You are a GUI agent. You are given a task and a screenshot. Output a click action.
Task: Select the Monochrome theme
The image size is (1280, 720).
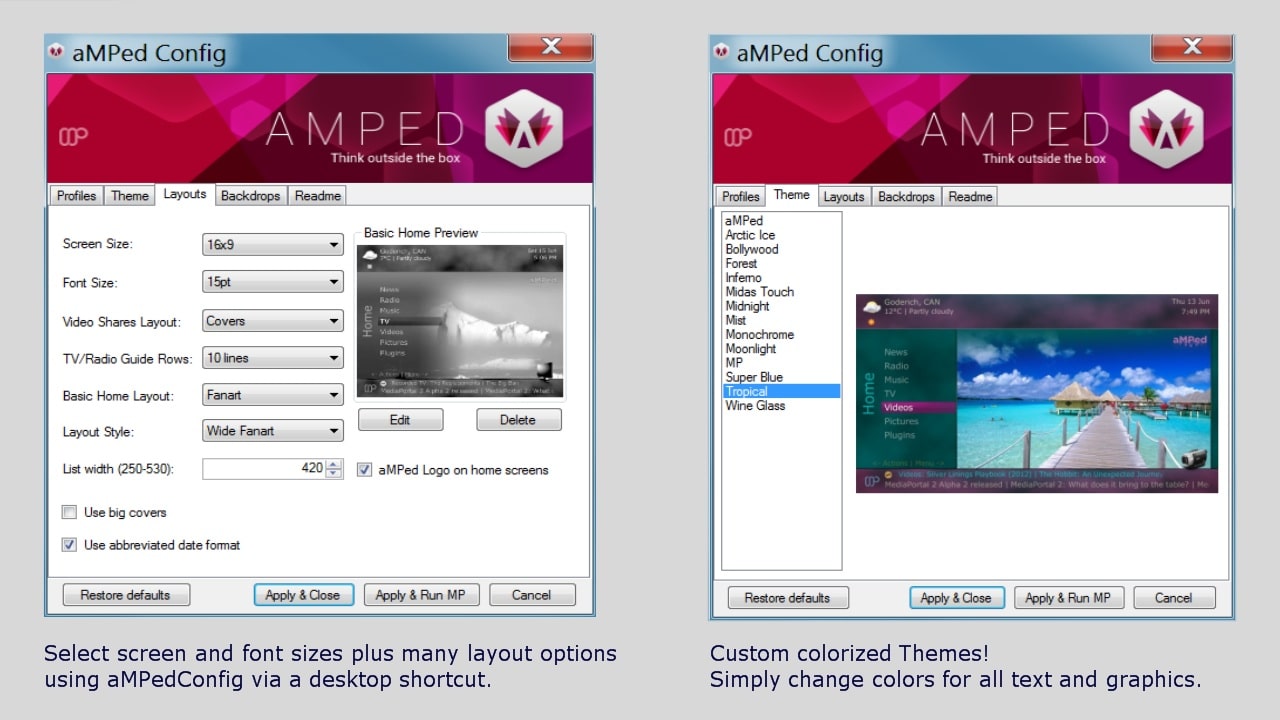coord(760,335)
